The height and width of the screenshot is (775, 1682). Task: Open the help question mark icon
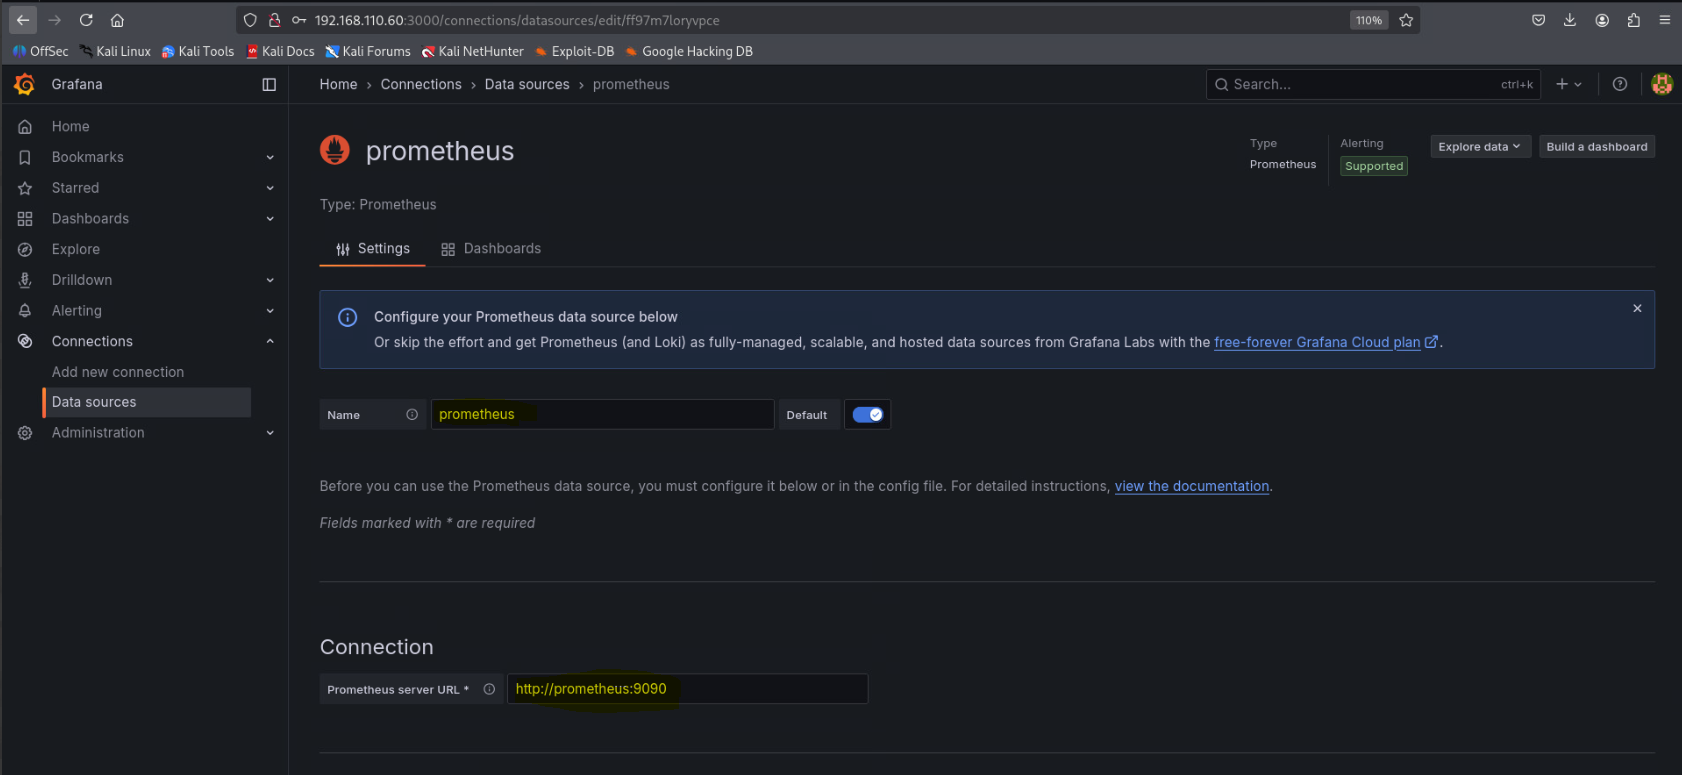click(x=1619, y=85)
